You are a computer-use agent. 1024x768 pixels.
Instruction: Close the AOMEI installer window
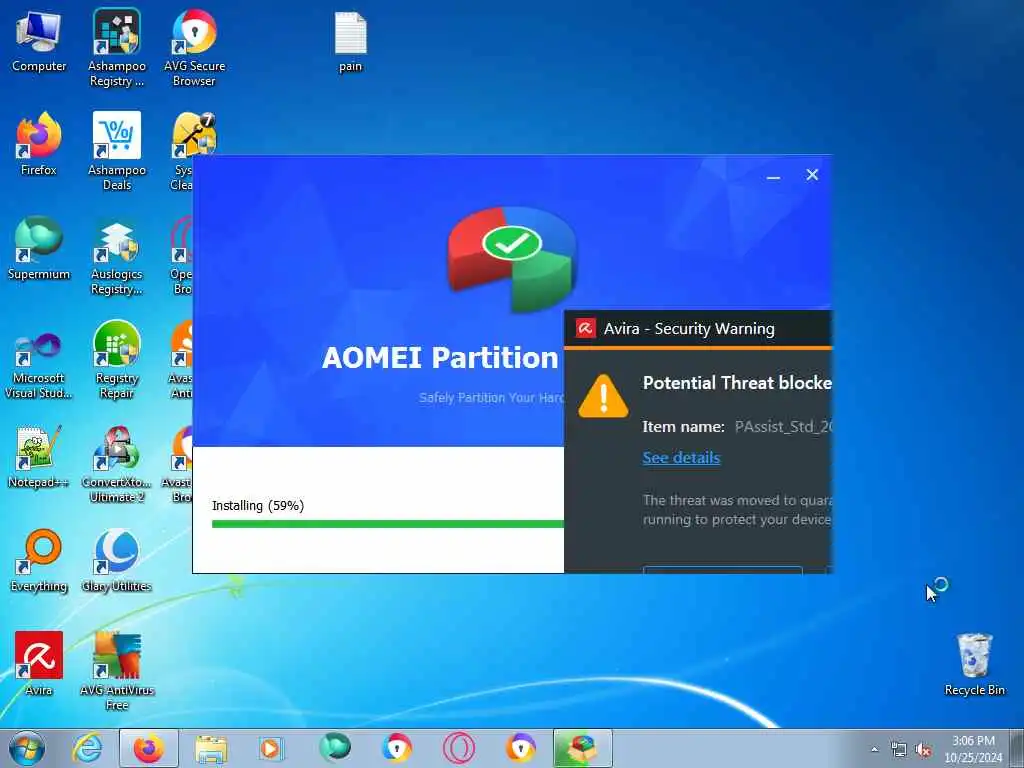click(x=812, y=174)
